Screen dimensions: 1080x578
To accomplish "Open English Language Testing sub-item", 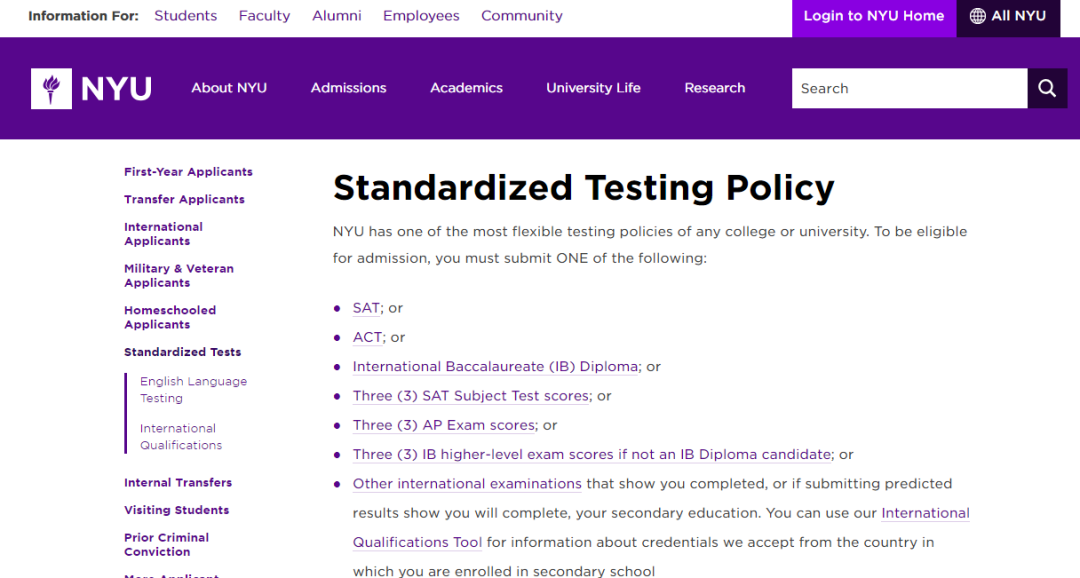I will tap(194, 390).
